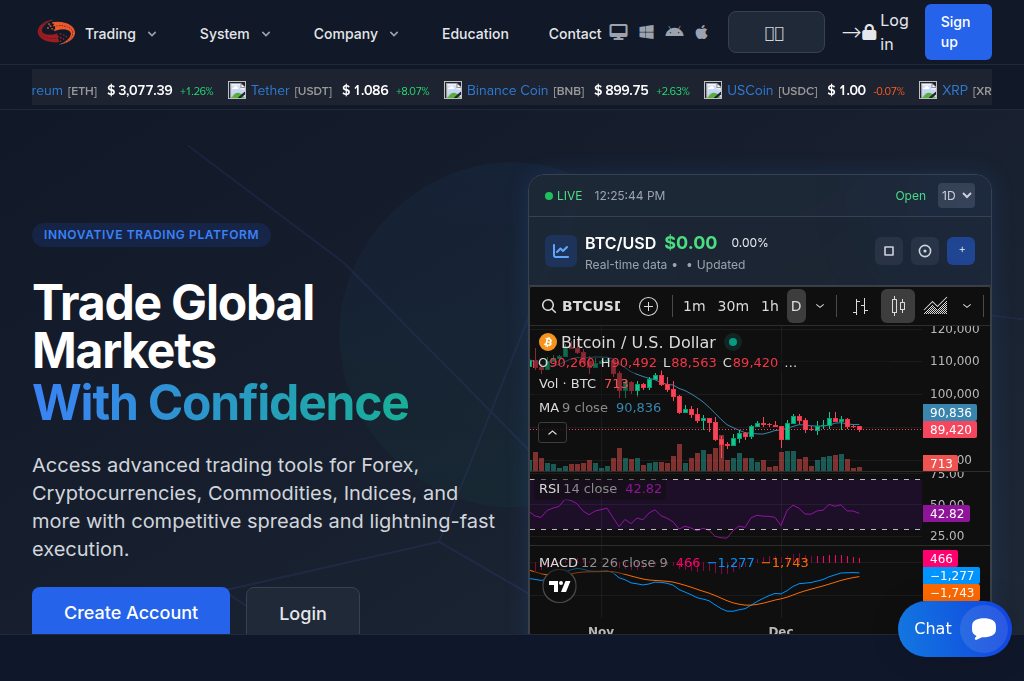Image resolution: width=1024 pixels, height=681 pixels.
Task: Click the Create Account button
Action: pos(130,613)
